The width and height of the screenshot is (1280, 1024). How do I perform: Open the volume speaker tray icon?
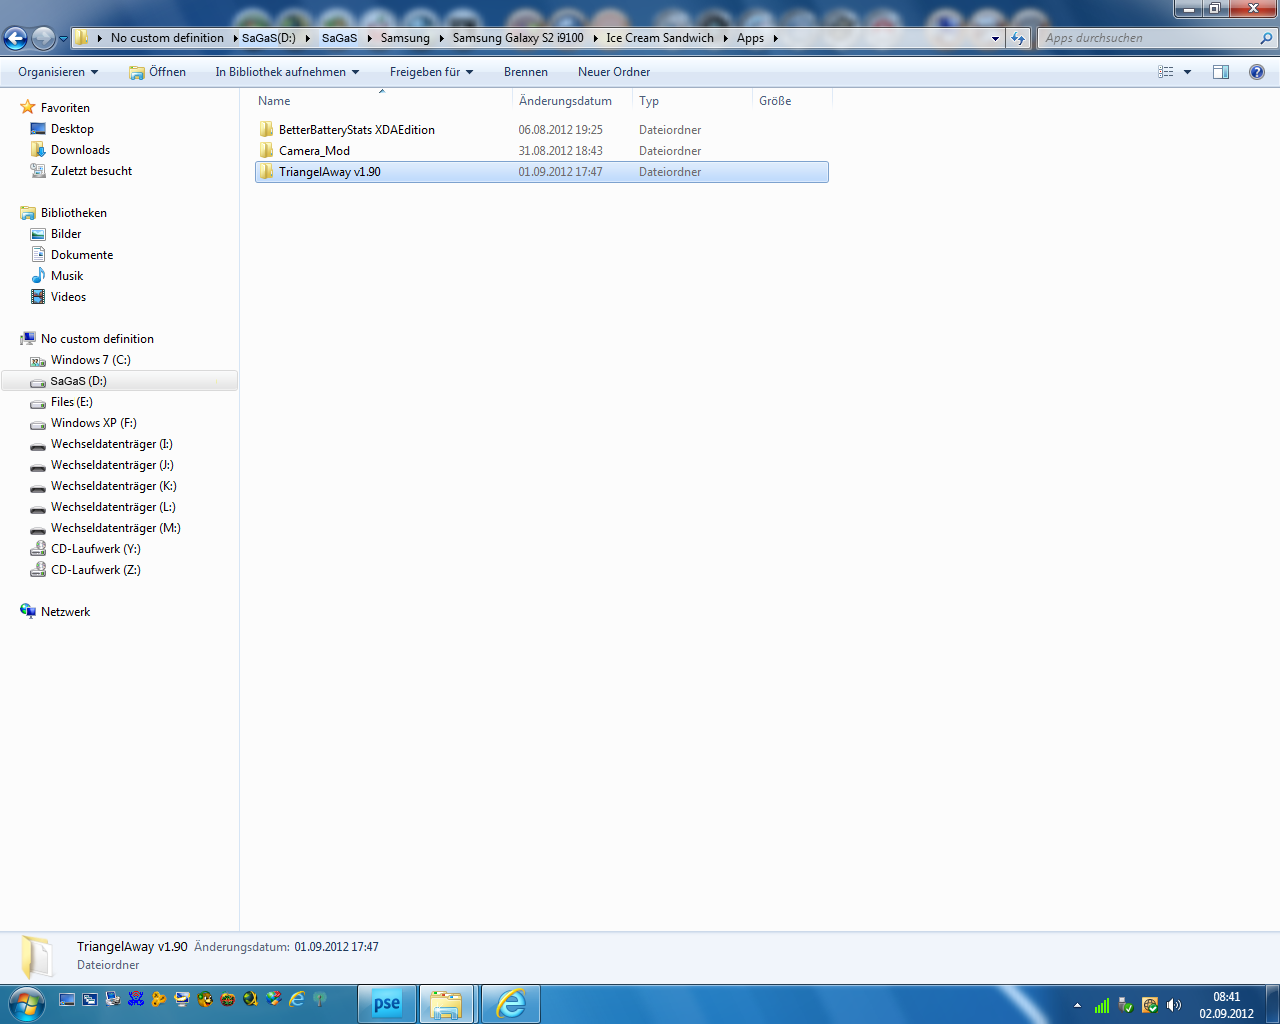(1174, 1005)
